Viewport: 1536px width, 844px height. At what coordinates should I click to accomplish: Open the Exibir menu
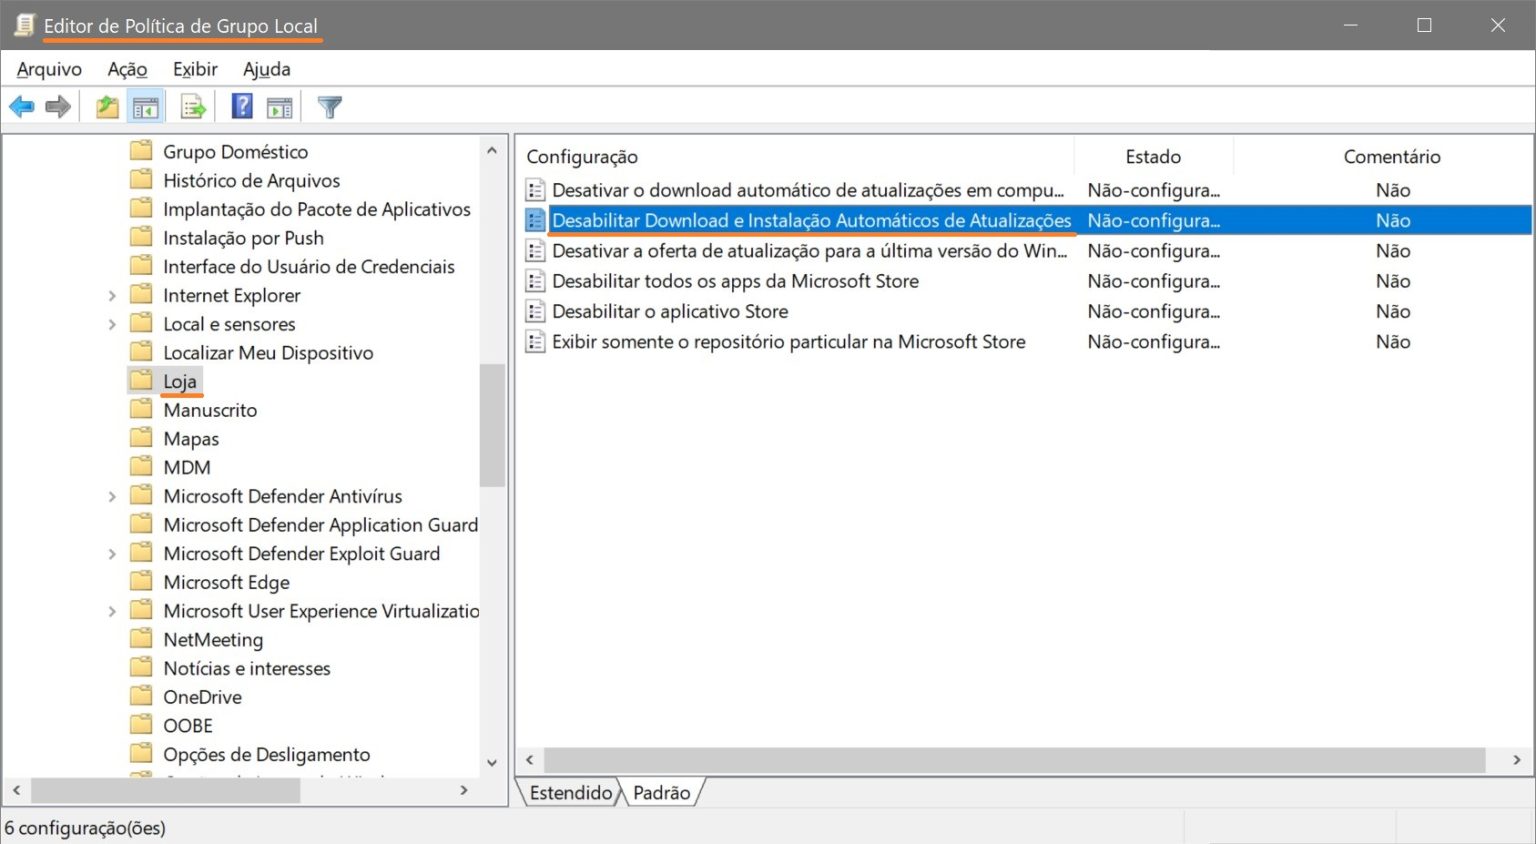[194, 69]
